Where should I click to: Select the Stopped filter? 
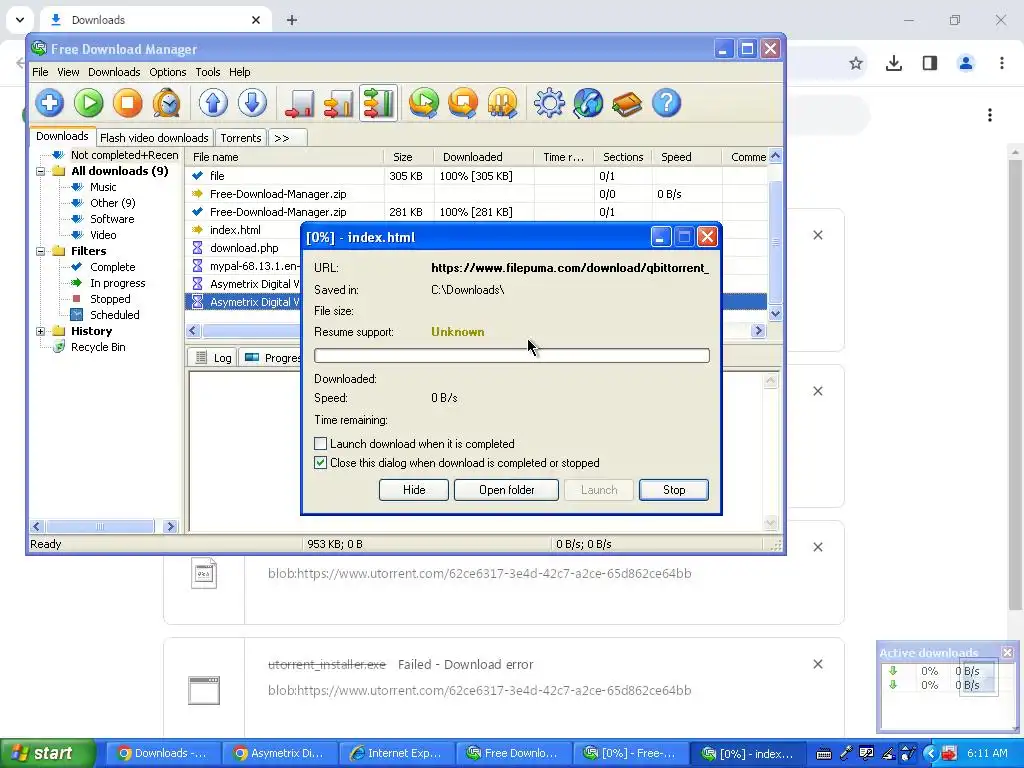click(x=110, y=299)
